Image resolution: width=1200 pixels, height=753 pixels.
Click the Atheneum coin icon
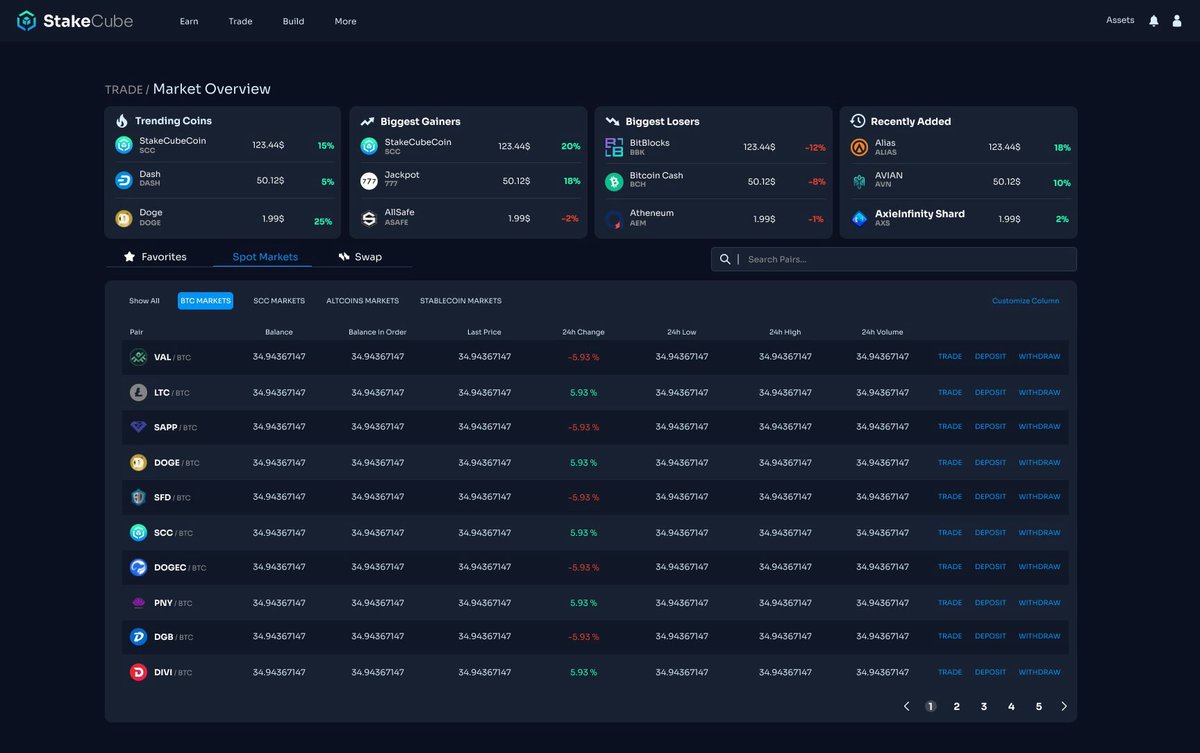(614, 218)
